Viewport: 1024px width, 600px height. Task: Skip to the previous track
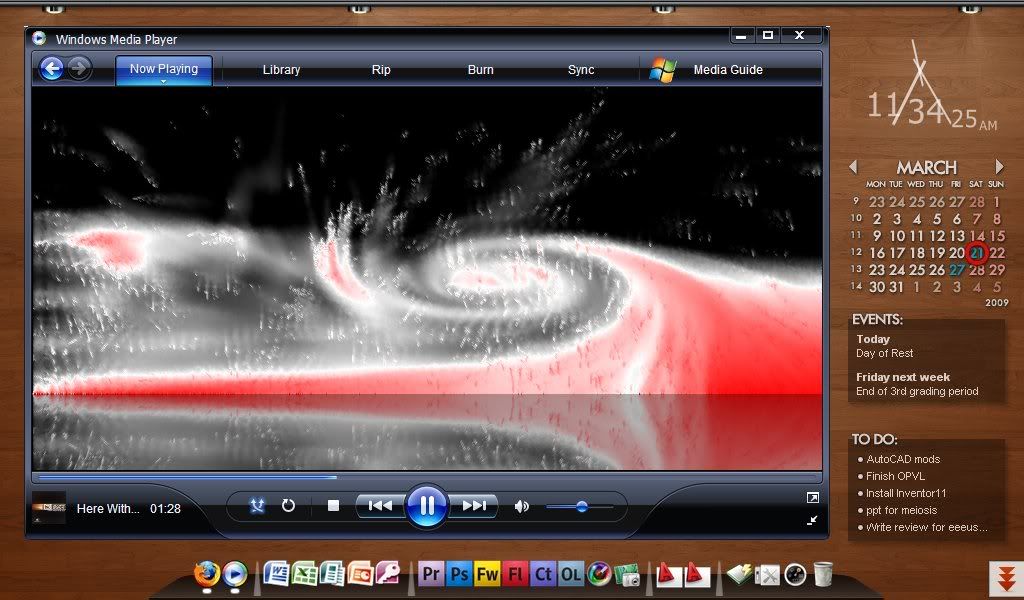pyautogui.click(x=380, y=506)
